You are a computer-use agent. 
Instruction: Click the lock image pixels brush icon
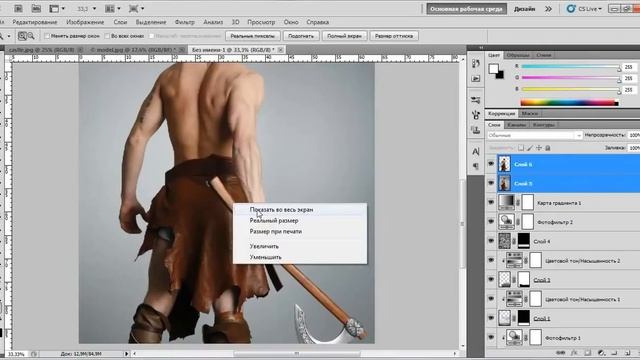(530, 148)
